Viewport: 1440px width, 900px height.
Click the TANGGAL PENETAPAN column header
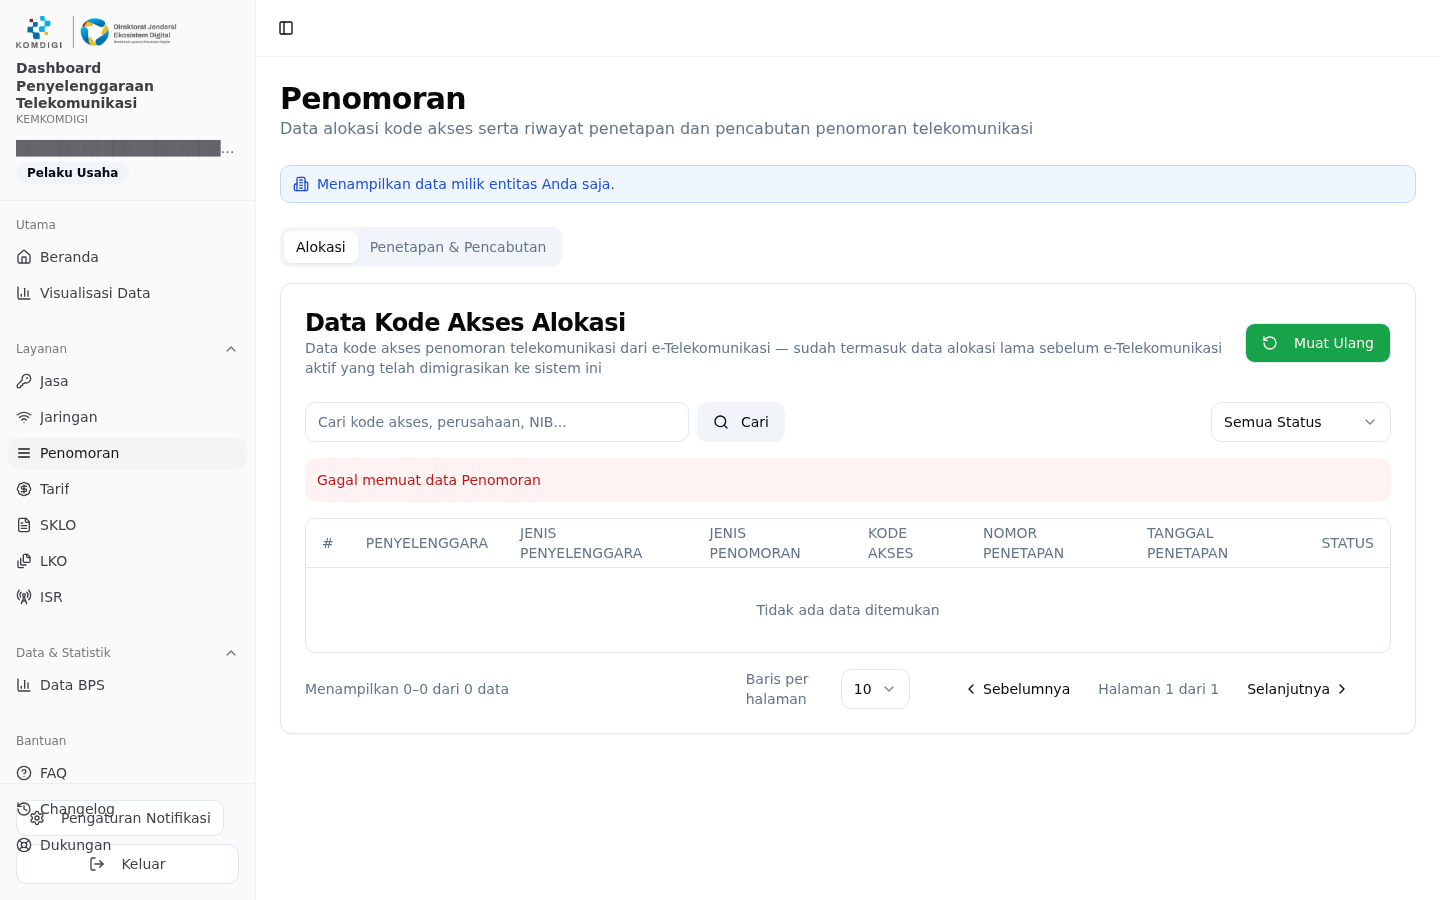point(1187,543)
